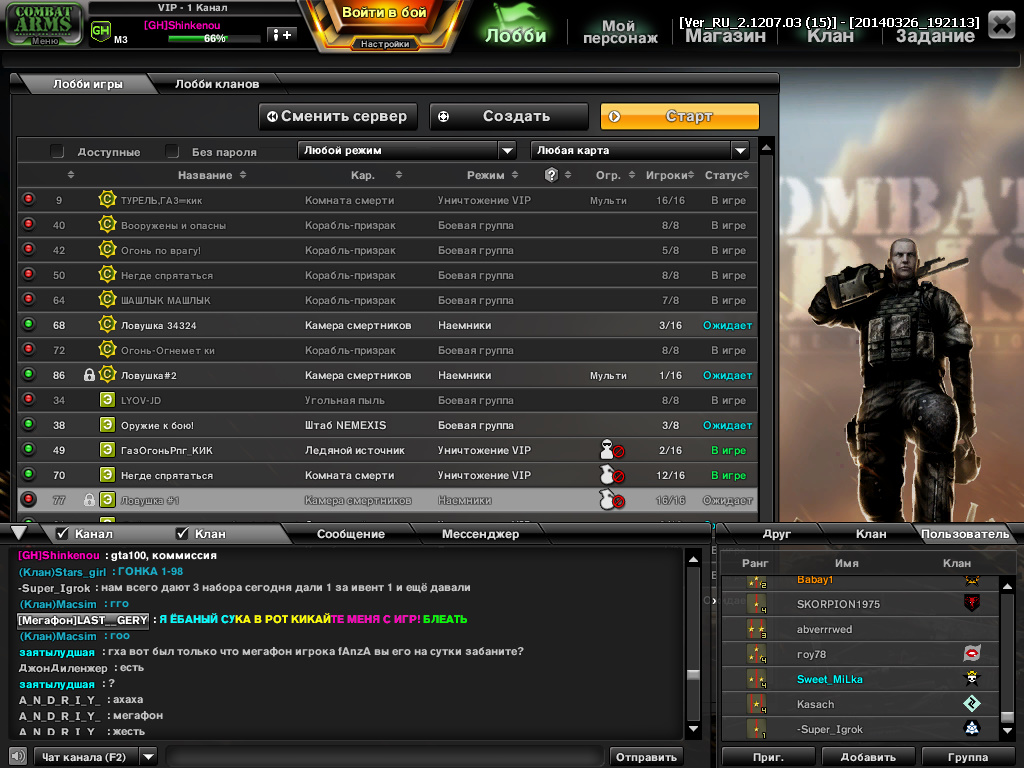Open the Магазин menu

[x=725, y=36]
